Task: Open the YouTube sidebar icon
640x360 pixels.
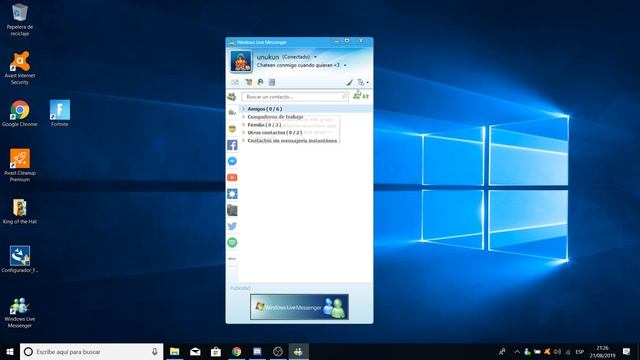Action: coord(232,178)
